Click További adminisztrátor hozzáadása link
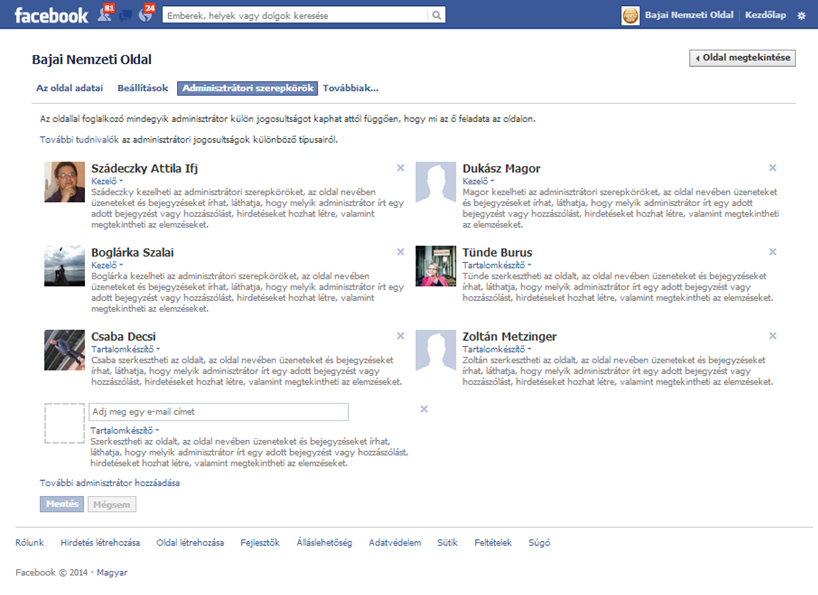 click(x=110, y=483)
